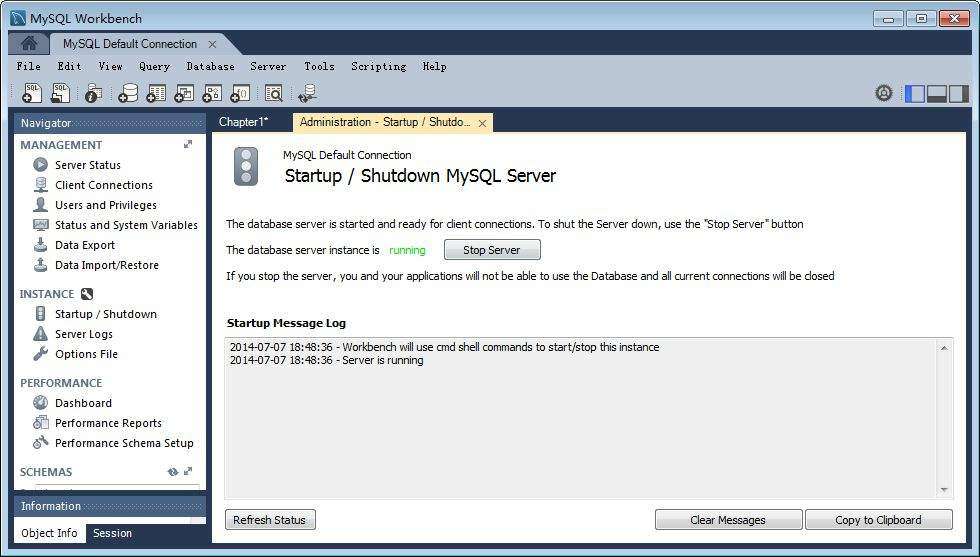Switch to the Session tab
980x557 pixels.
point(112,533)
